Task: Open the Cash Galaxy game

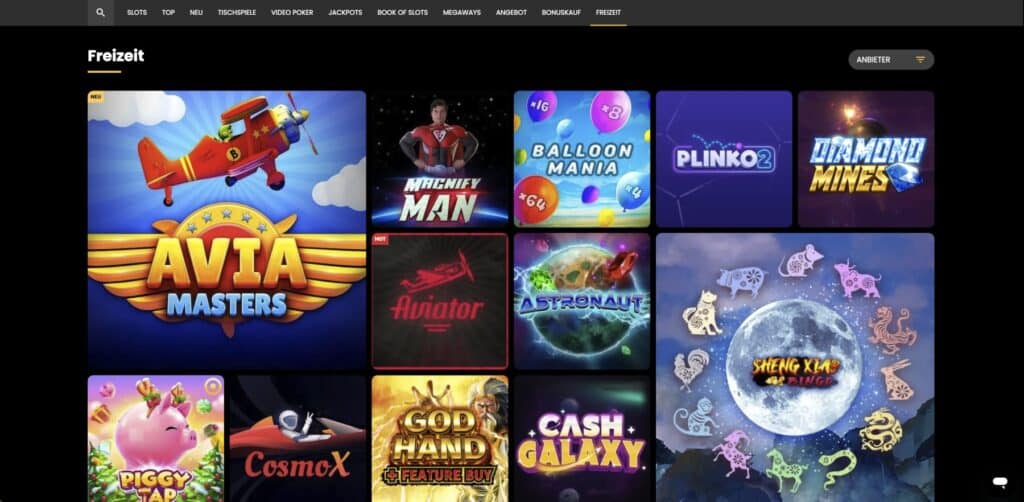Action: [582, 439]
